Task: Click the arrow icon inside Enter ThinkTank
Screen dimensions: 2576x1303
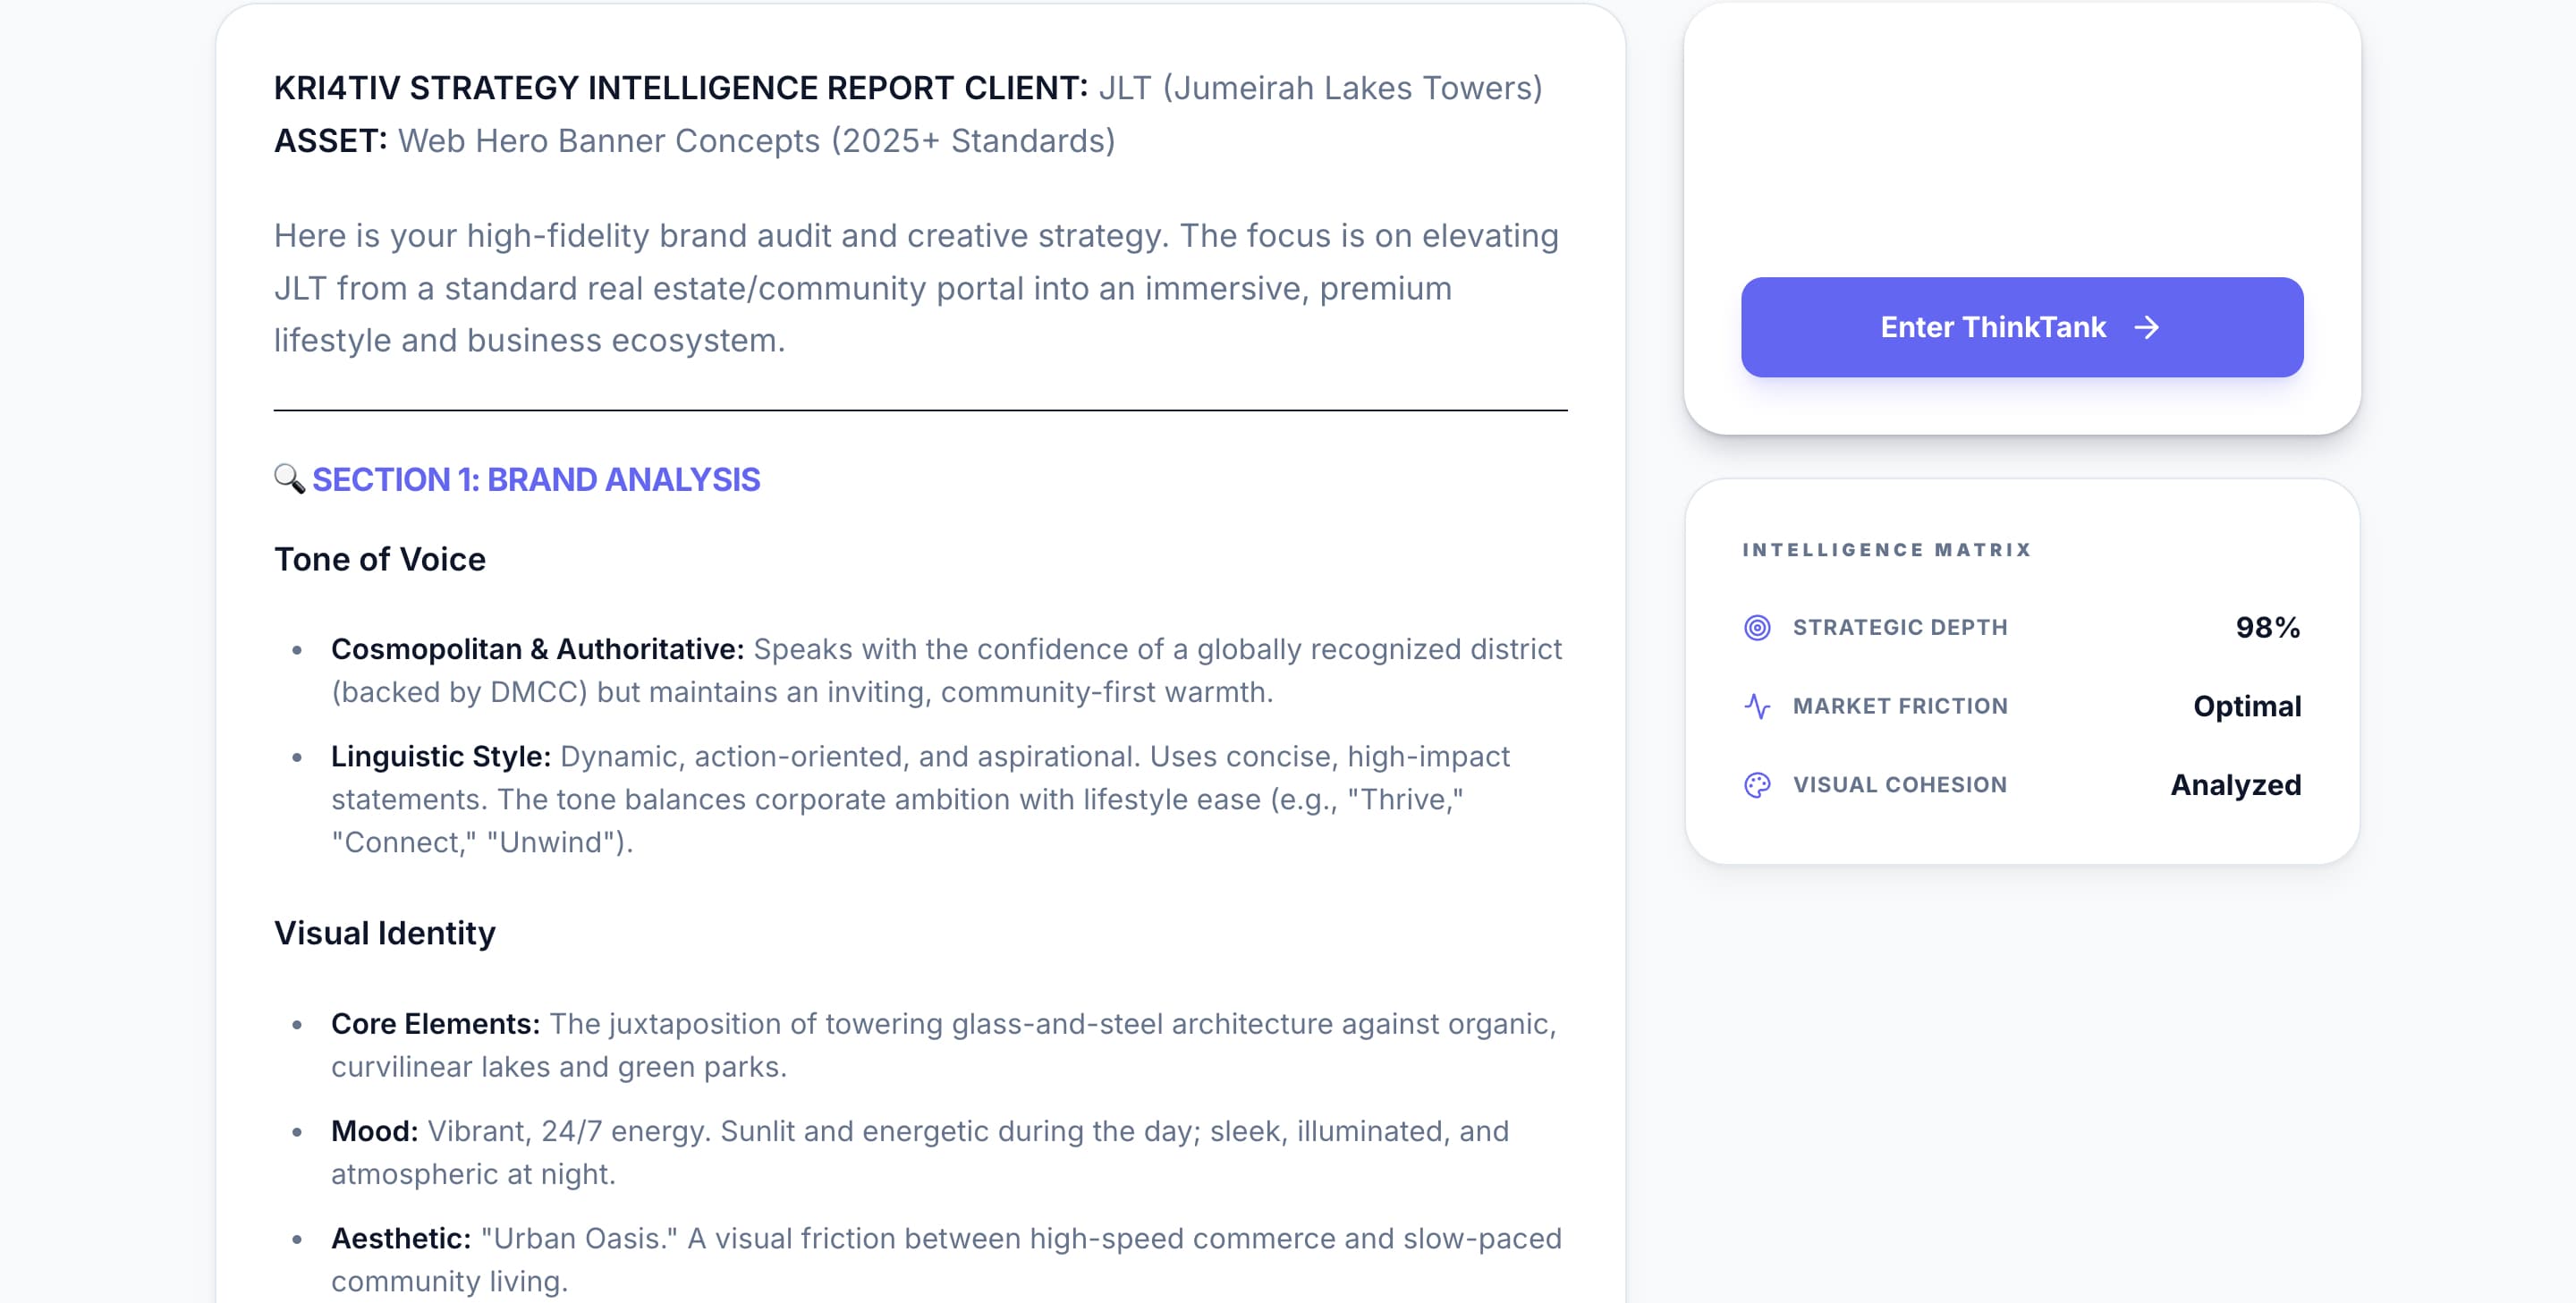Action: click(x=2147, y=327)
